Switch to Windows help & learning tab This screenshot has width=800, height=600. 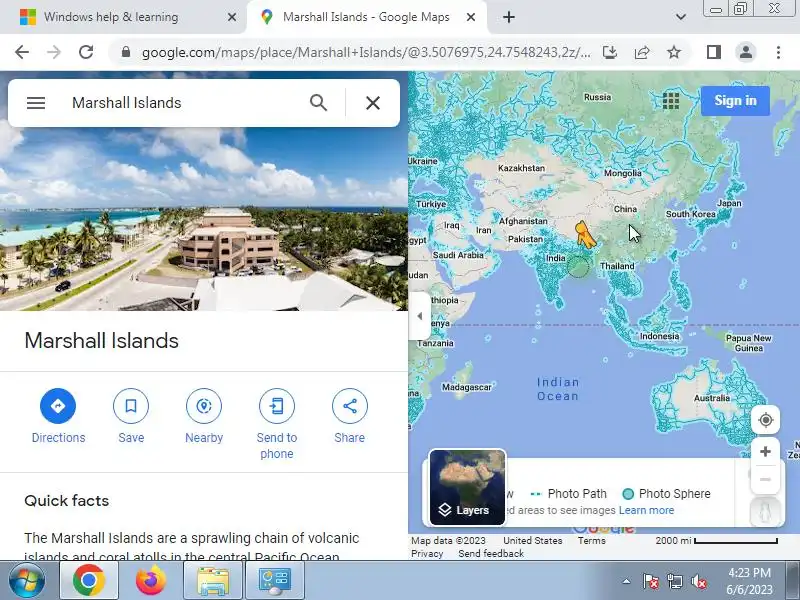pyautogui.click(x=111, y=17)
